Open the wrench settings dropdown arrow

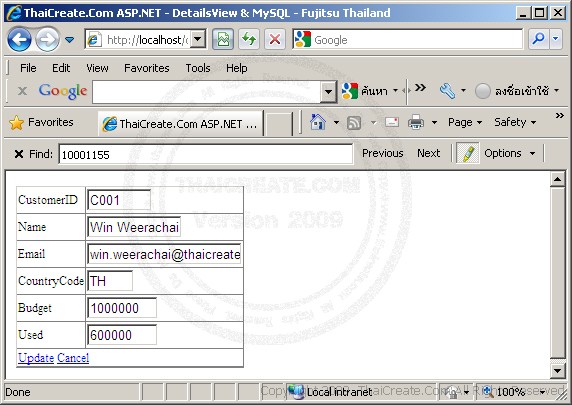(x=463, y=90)
